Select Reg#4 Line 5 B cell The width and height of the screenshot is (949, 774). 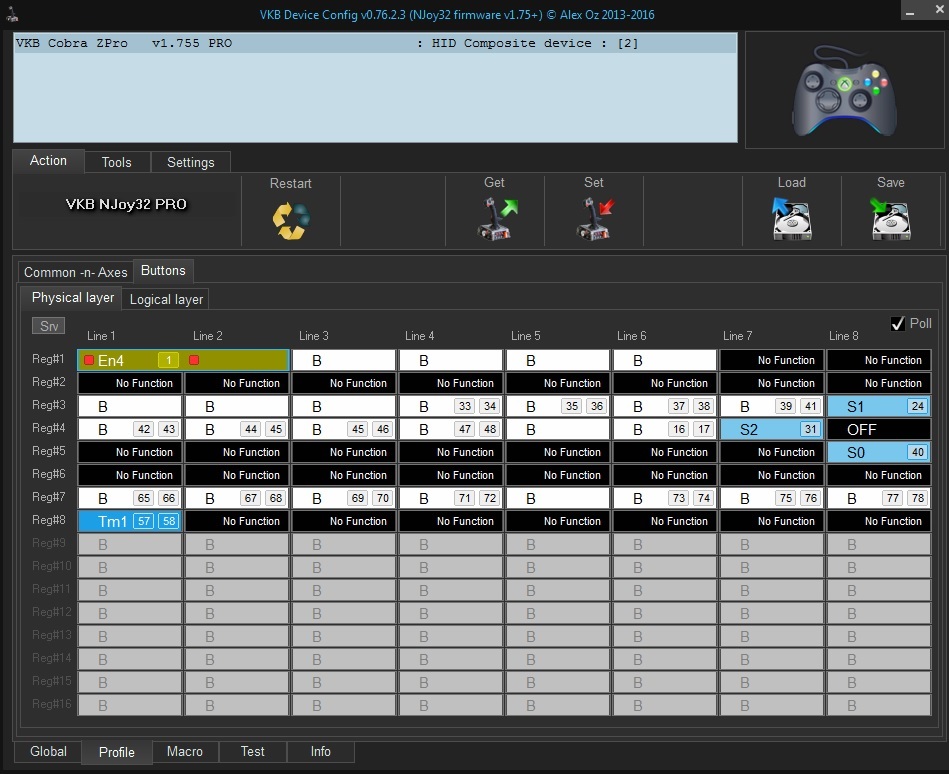(557, 429)
